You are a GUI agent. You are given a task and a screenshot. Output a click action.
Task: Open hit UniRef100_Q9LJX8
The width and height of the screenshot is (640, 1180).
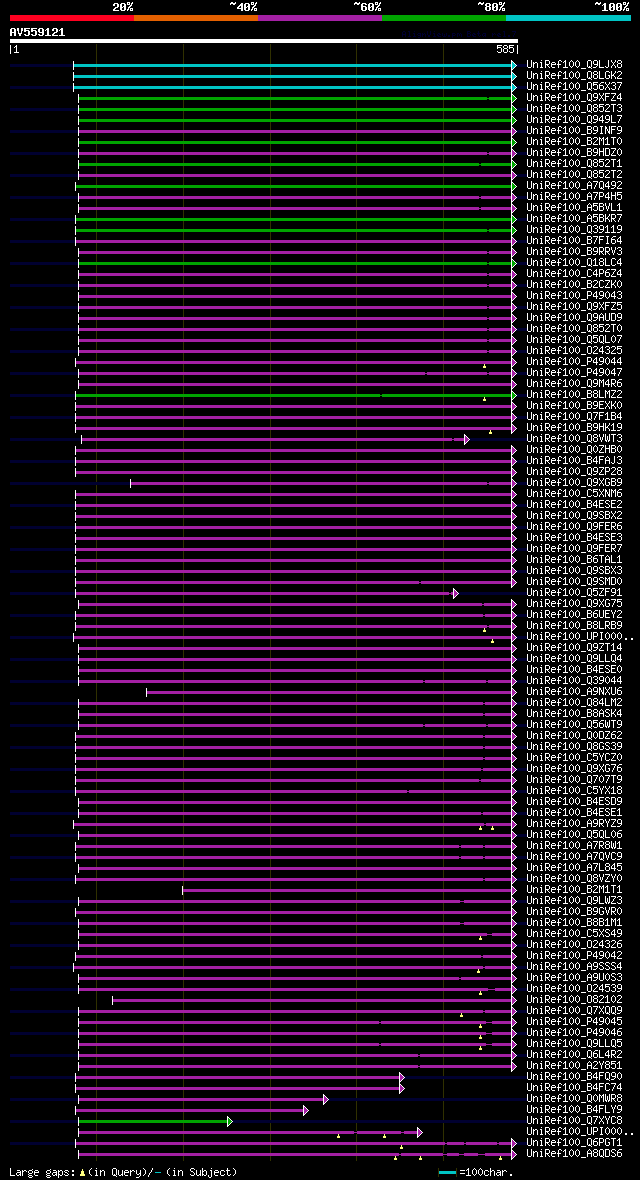574,65
